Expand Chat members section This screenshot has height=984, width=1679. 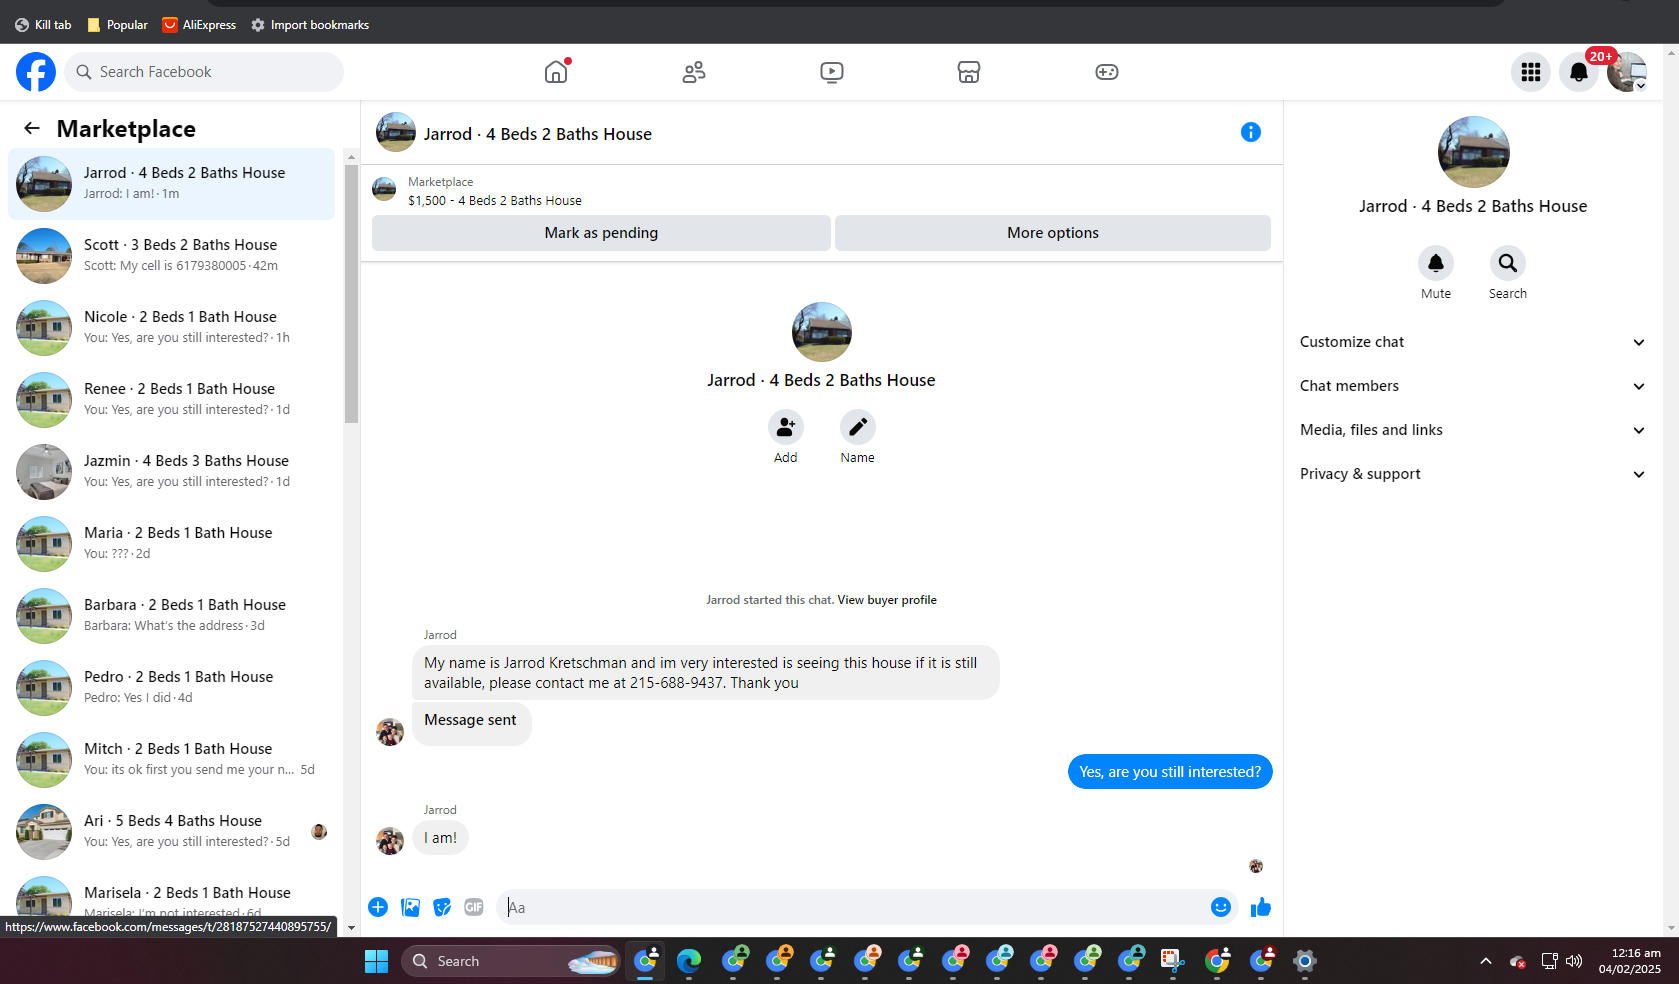tap(1472, 386)
